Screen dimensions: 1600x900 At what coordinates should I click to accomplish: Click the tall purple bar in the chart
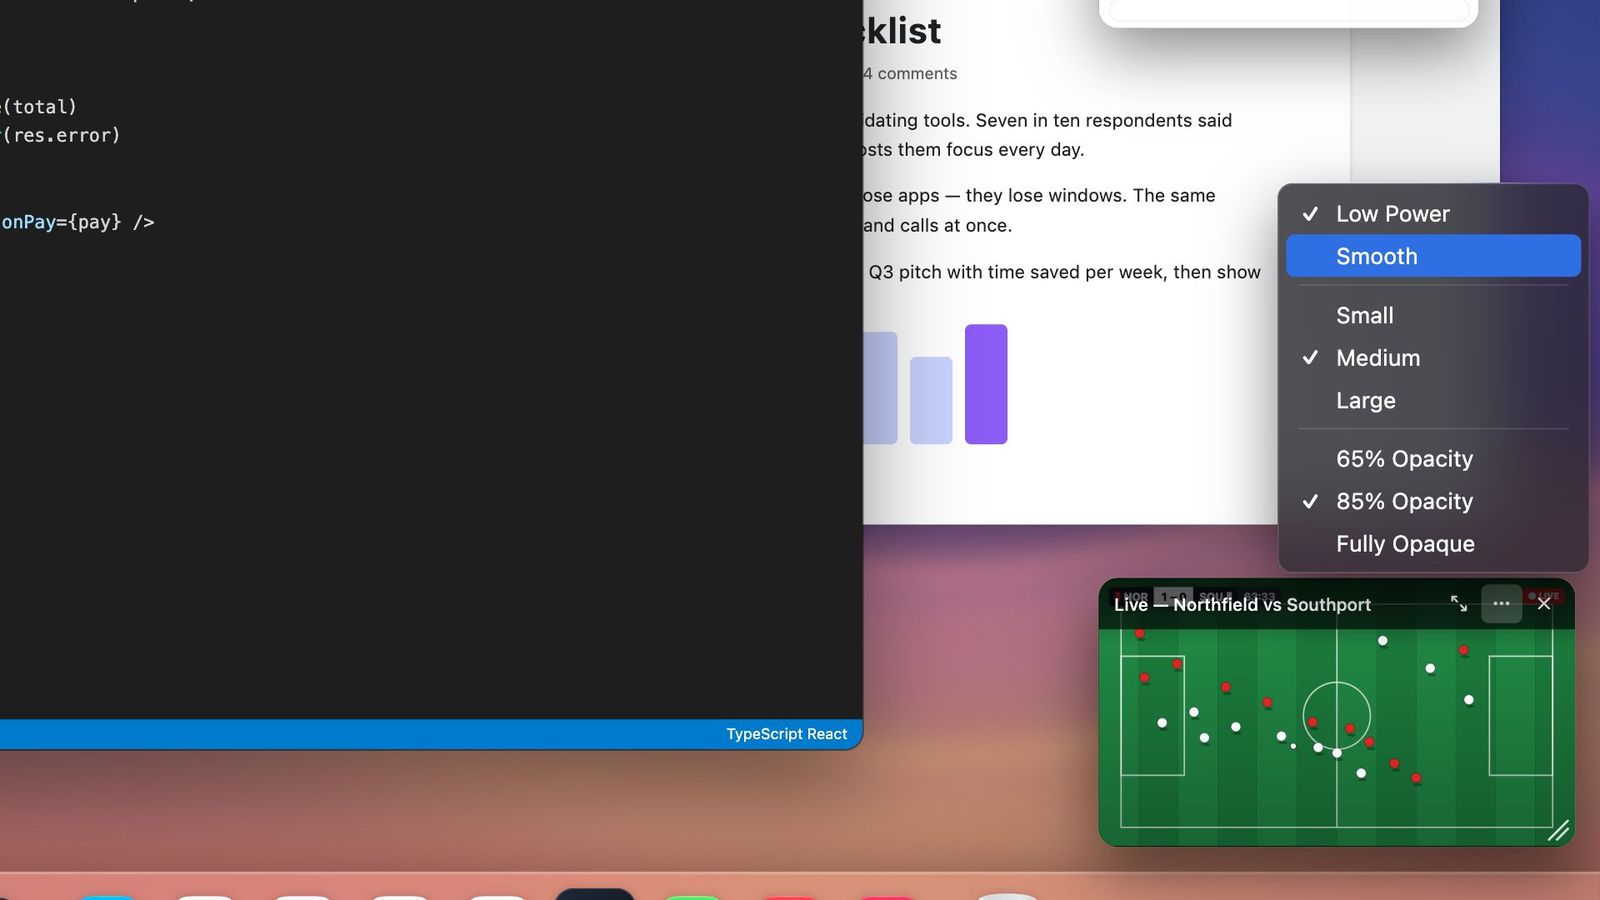pyautogui.click(x=986, y=384)
